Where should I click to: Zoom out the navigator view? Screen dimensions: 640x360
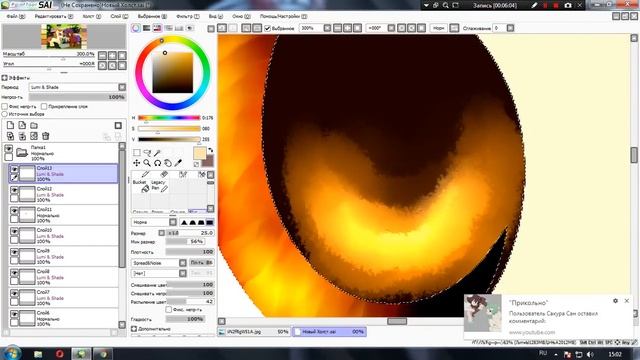(102, 55)
